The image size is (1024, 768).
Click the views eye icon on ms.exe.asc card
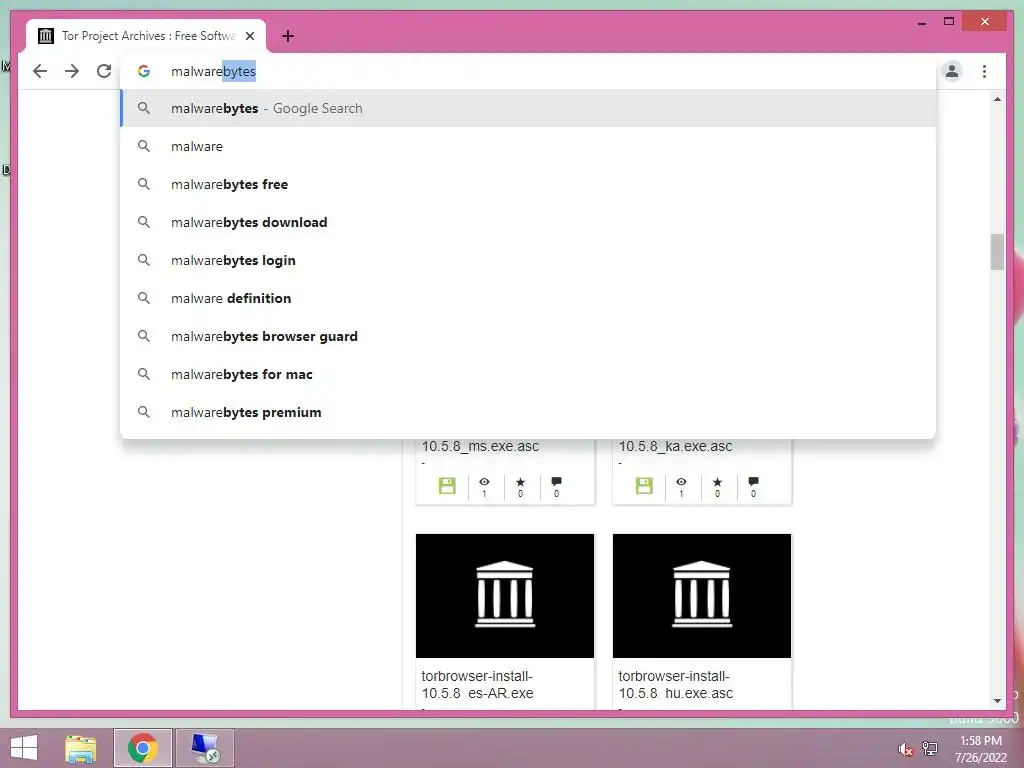tap(484, 482)
